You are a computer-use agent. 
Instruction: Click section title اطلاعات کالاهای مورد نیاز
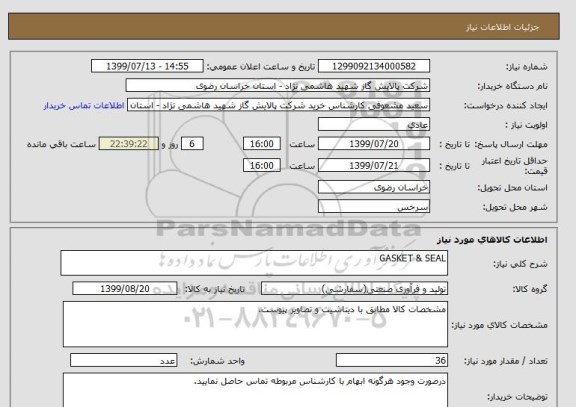click(x=492, y=240)
